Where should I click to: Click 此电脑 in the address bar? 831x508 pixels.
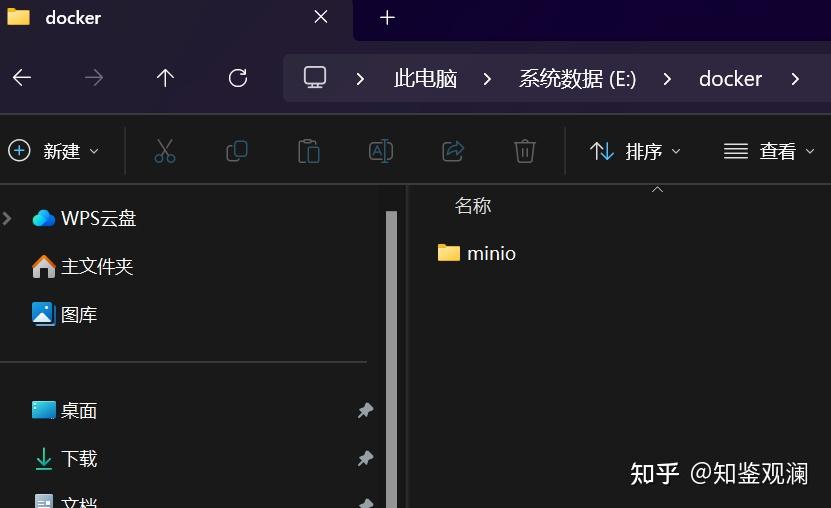coord(426,79)
